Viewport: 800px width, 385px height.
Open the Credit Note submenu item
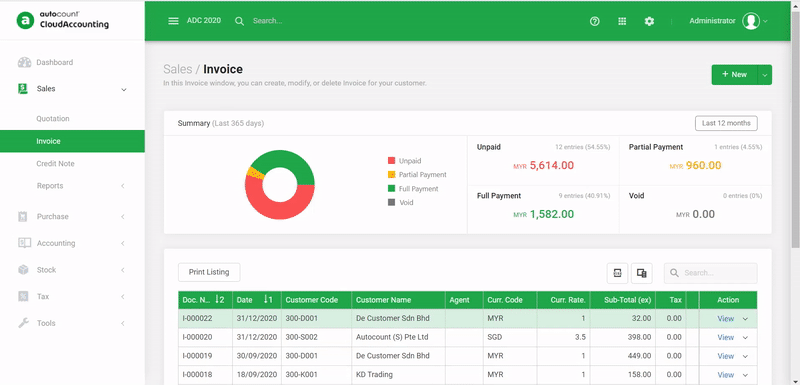coord(55,164)
